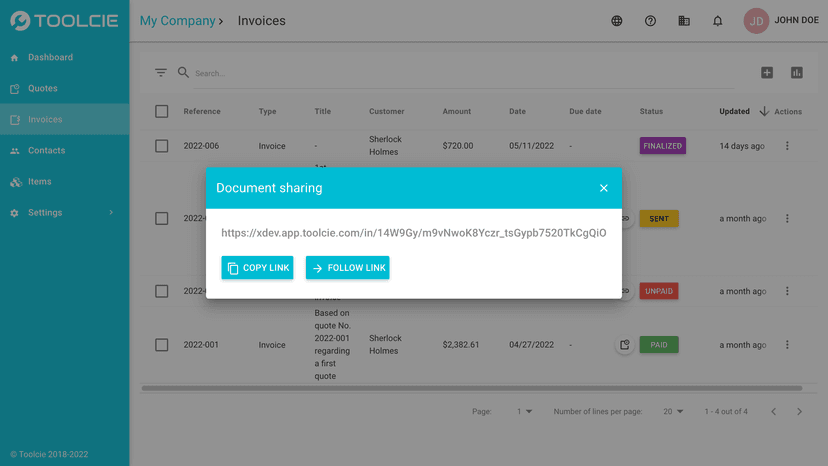Sort by Updated column arrow

click(x=764, y=111)
